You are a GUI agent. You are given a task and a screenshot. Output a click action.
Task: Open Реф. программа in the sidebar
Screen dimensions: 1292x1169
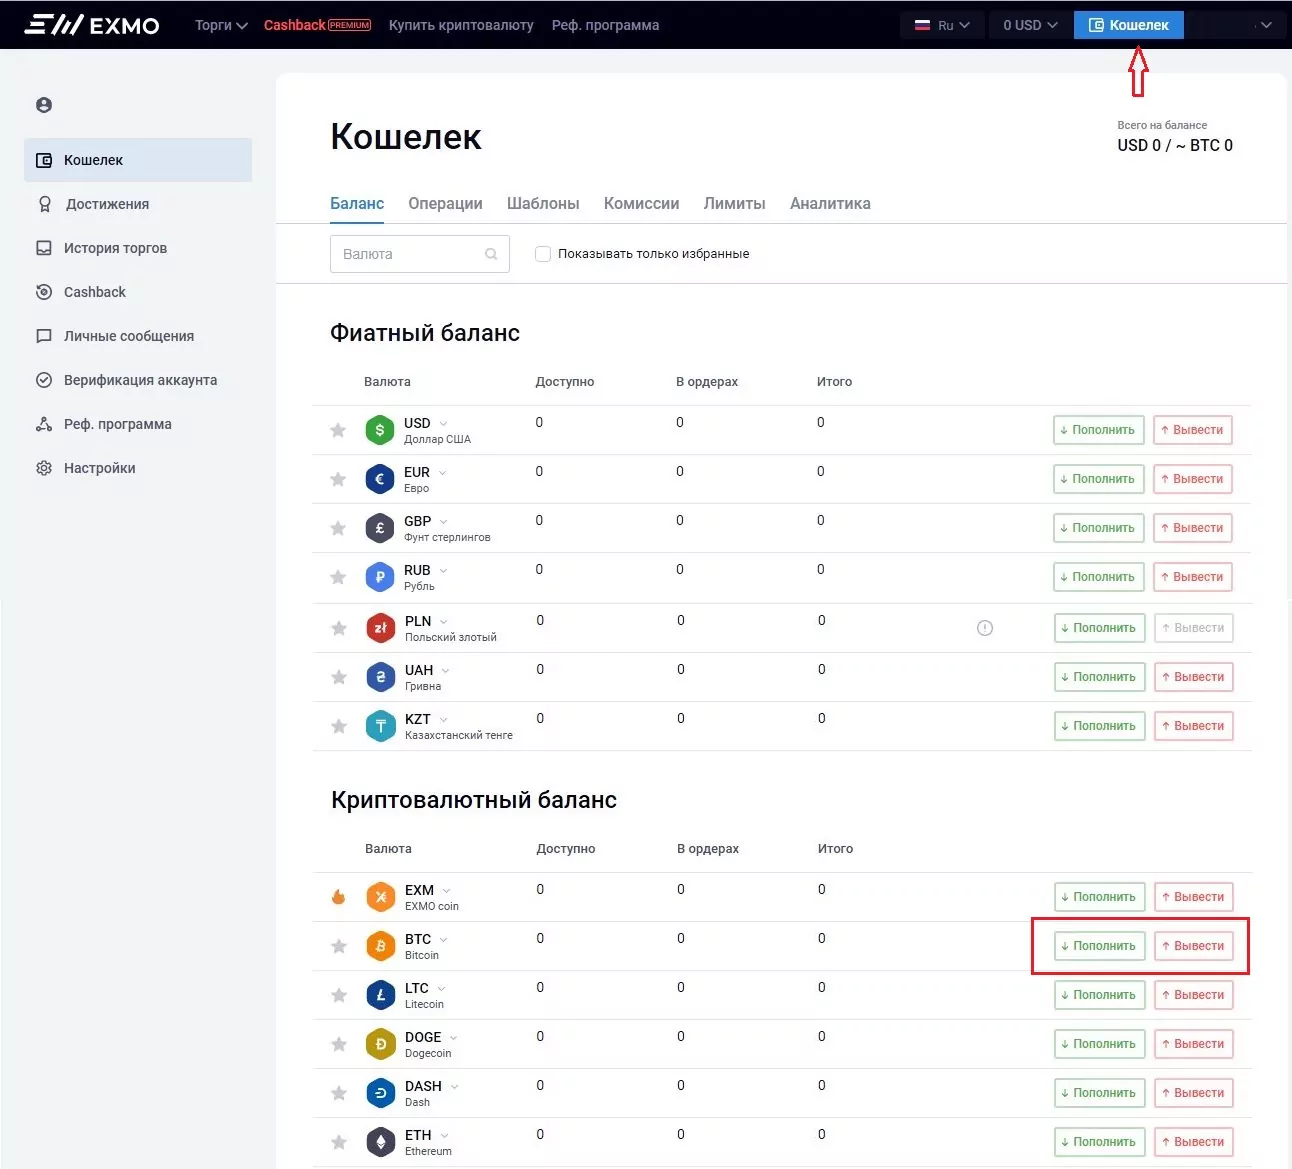(x=138, y=424)
